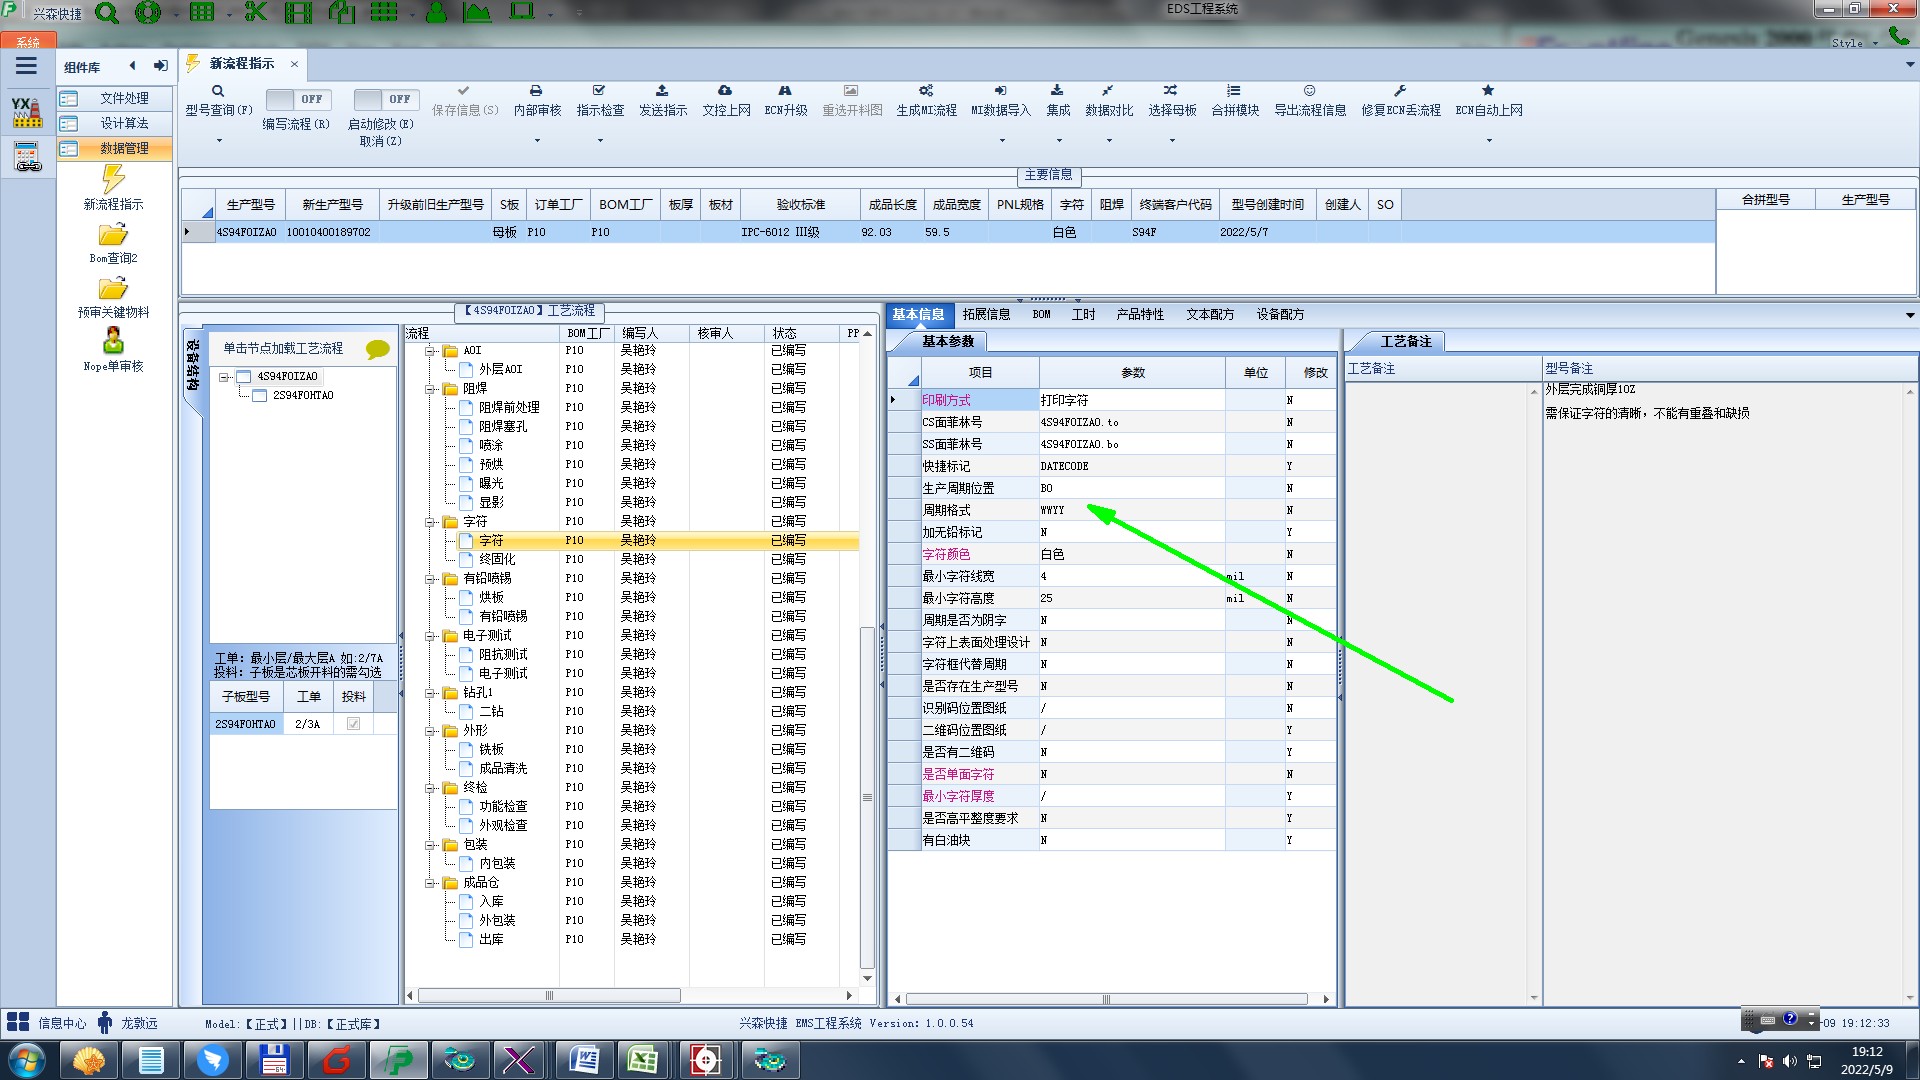
Task: Check the 投料 checkbox for 2S94F0HTA0
Action: tap(353, 724)
